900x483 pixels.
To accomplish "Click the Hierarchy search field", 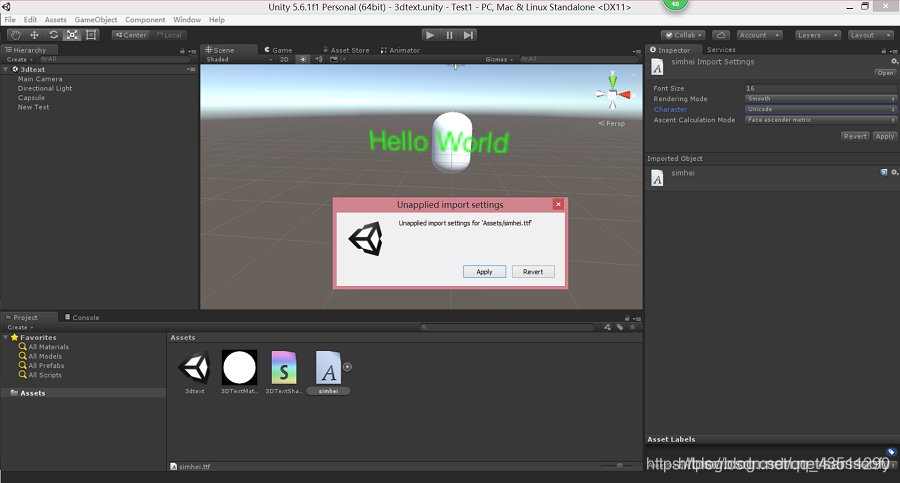I will [x=115, y=59].
